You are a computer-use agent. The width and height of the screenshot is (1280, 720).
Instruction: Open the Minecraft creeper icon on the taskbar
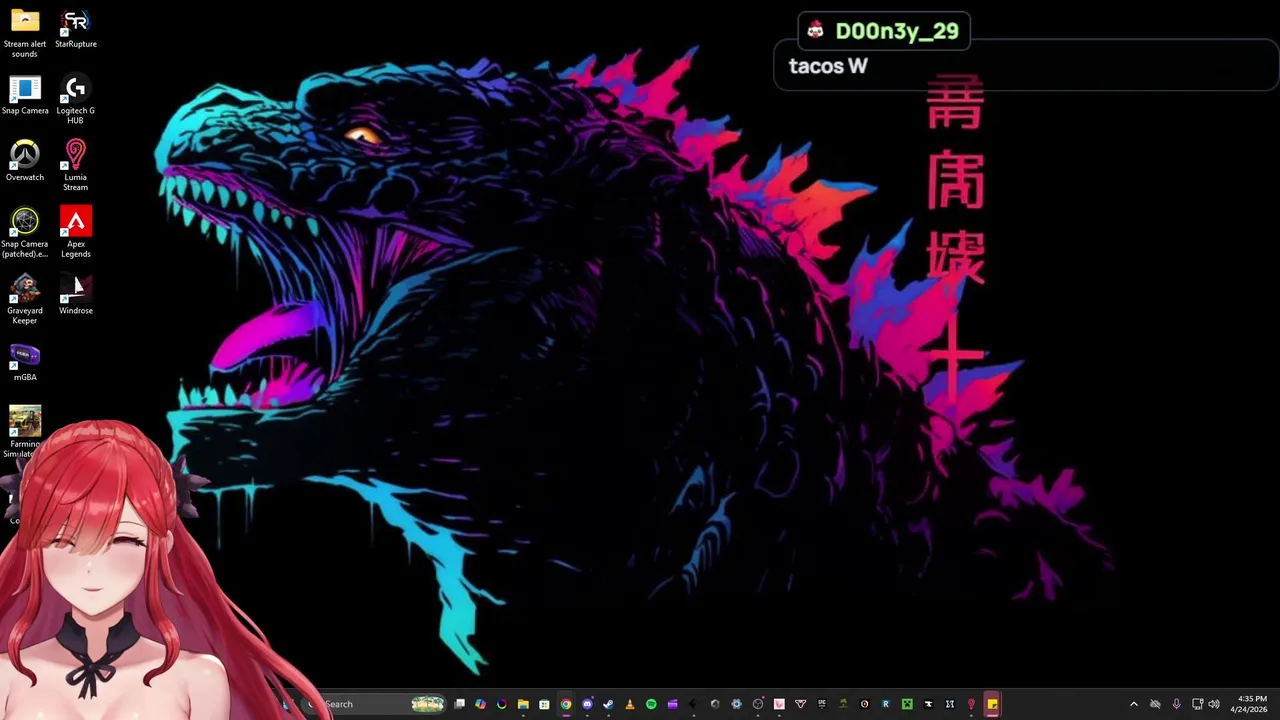coord(907,704)
